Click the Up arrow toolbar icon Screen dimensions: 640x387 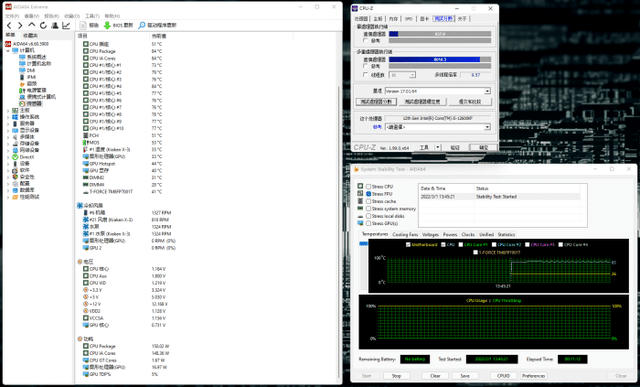click(x=31, y=25)
